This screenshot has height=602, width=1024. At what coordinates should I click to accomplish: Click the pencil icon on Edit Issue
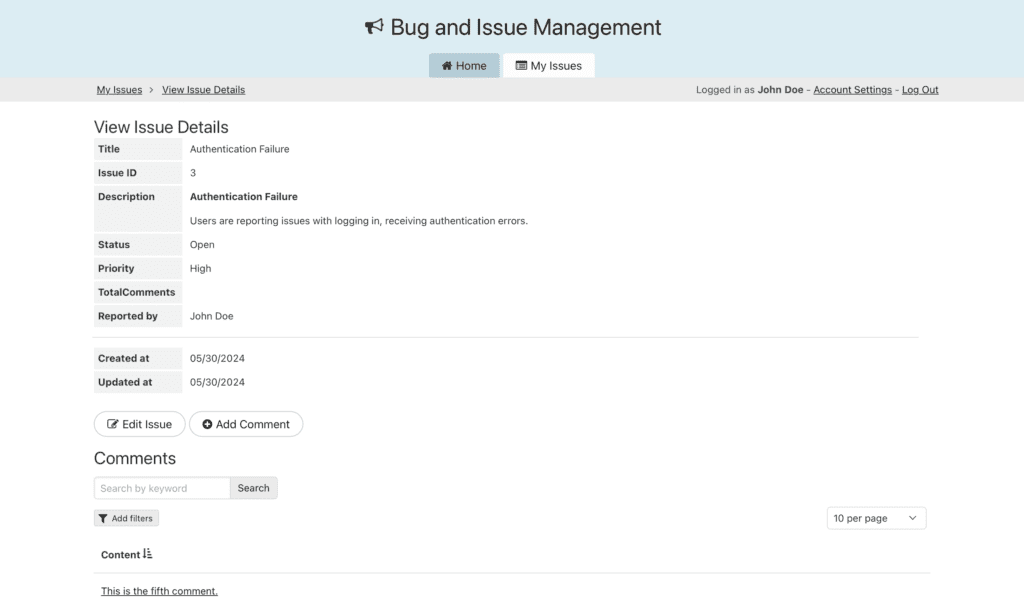pyautogui.click(x=113, y=424)
